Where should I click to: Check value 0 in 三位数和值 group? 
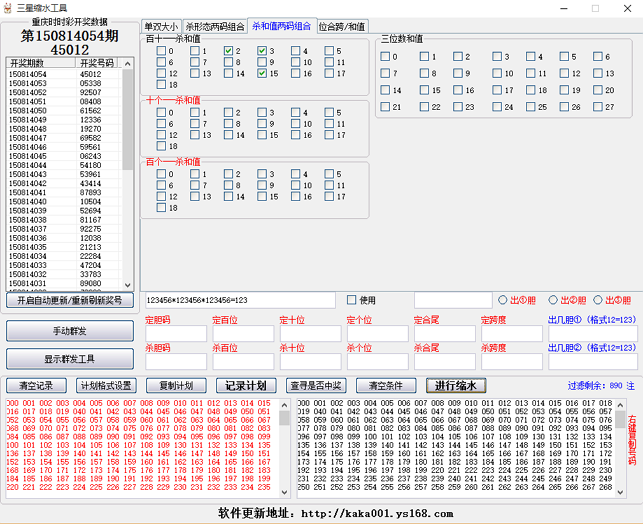click(x=385, y=57)
